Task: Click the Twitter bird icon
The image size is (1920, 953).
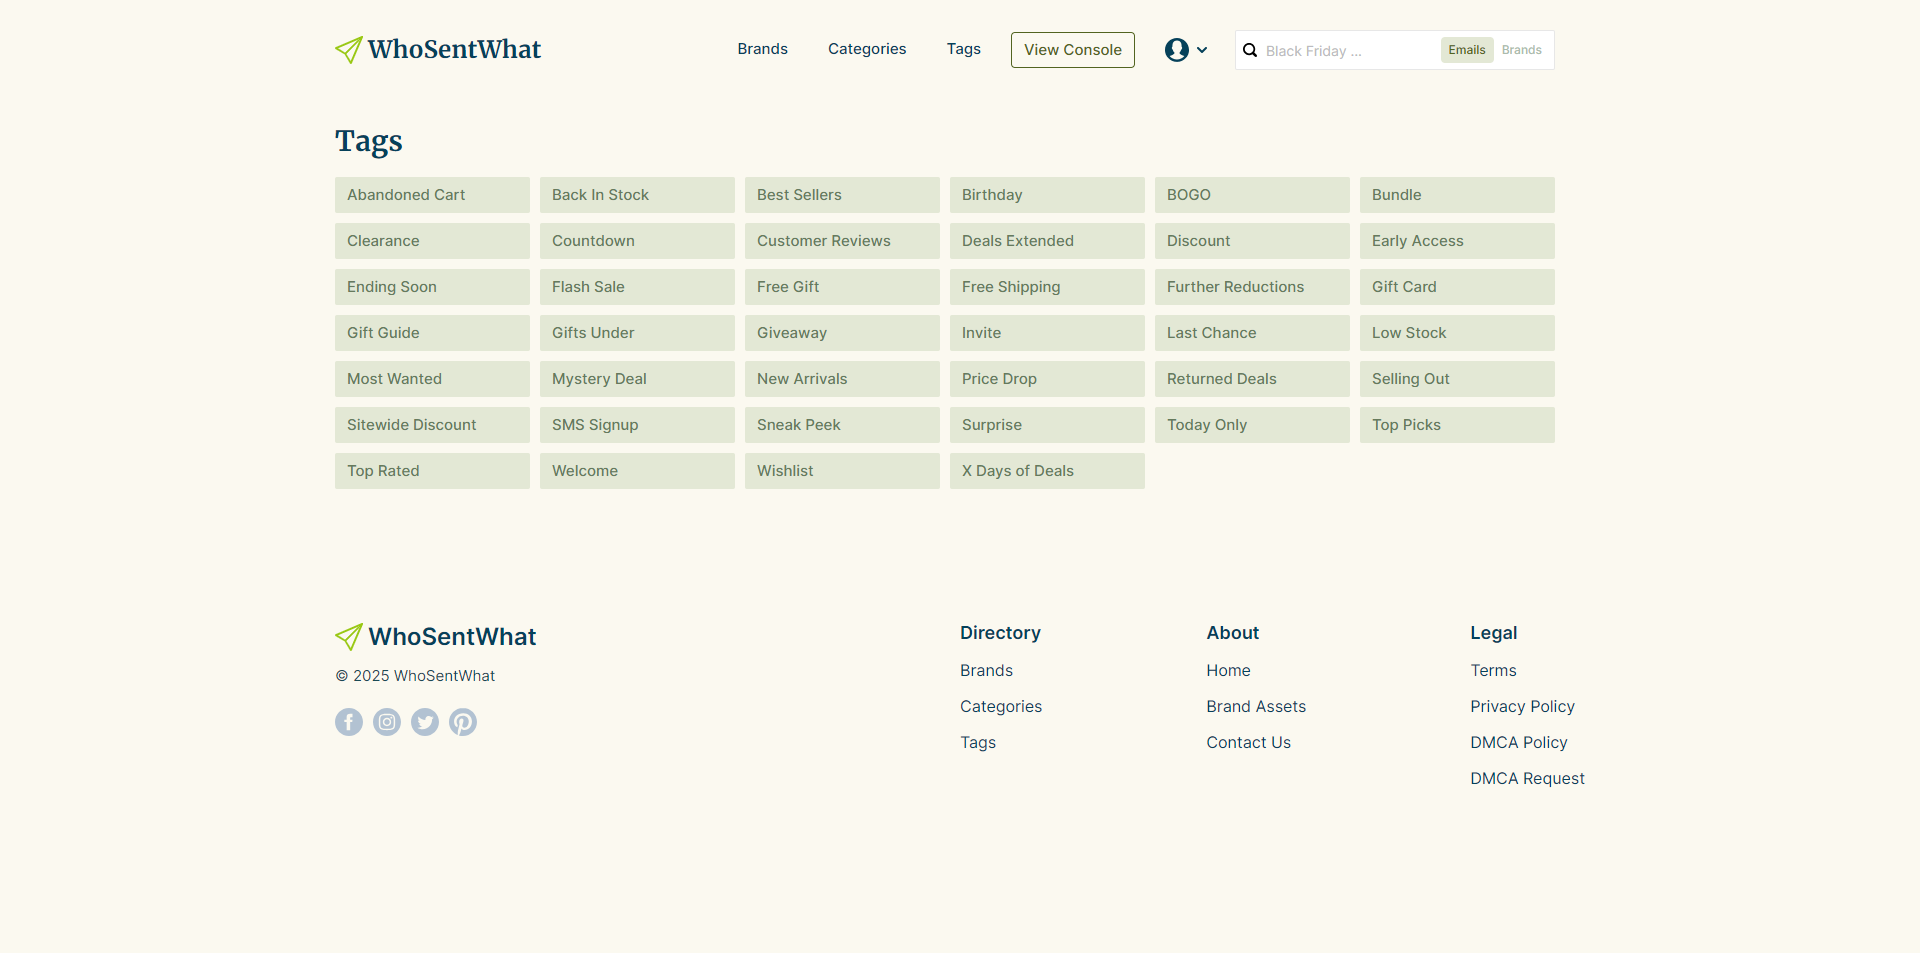Action: 425,722
